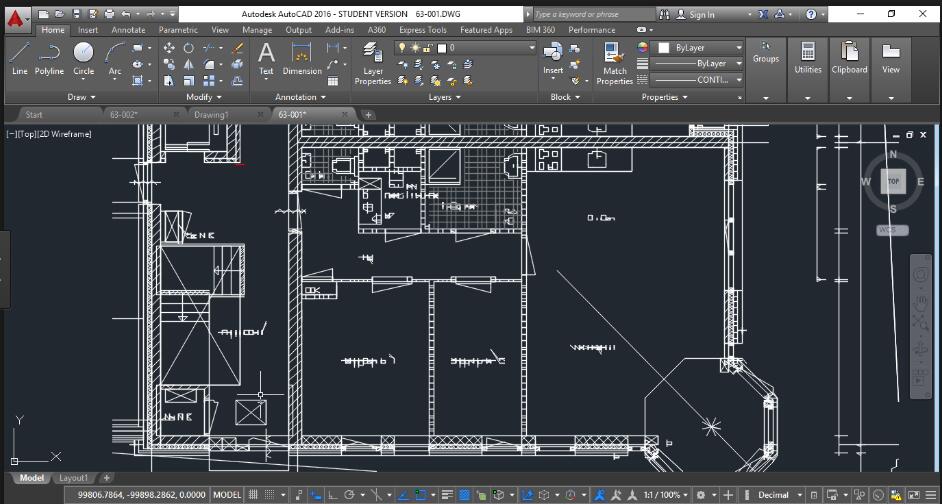
Task: Click the white layer color swatch
Action: [x=443, y=47]
